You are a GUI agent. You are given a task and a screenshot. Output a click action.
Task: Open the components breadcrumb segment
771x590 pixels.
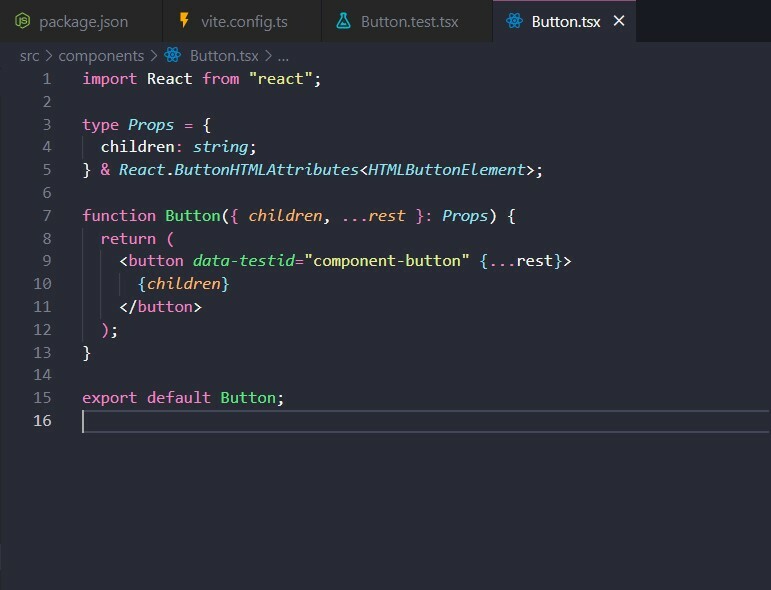tap(101, 56)
